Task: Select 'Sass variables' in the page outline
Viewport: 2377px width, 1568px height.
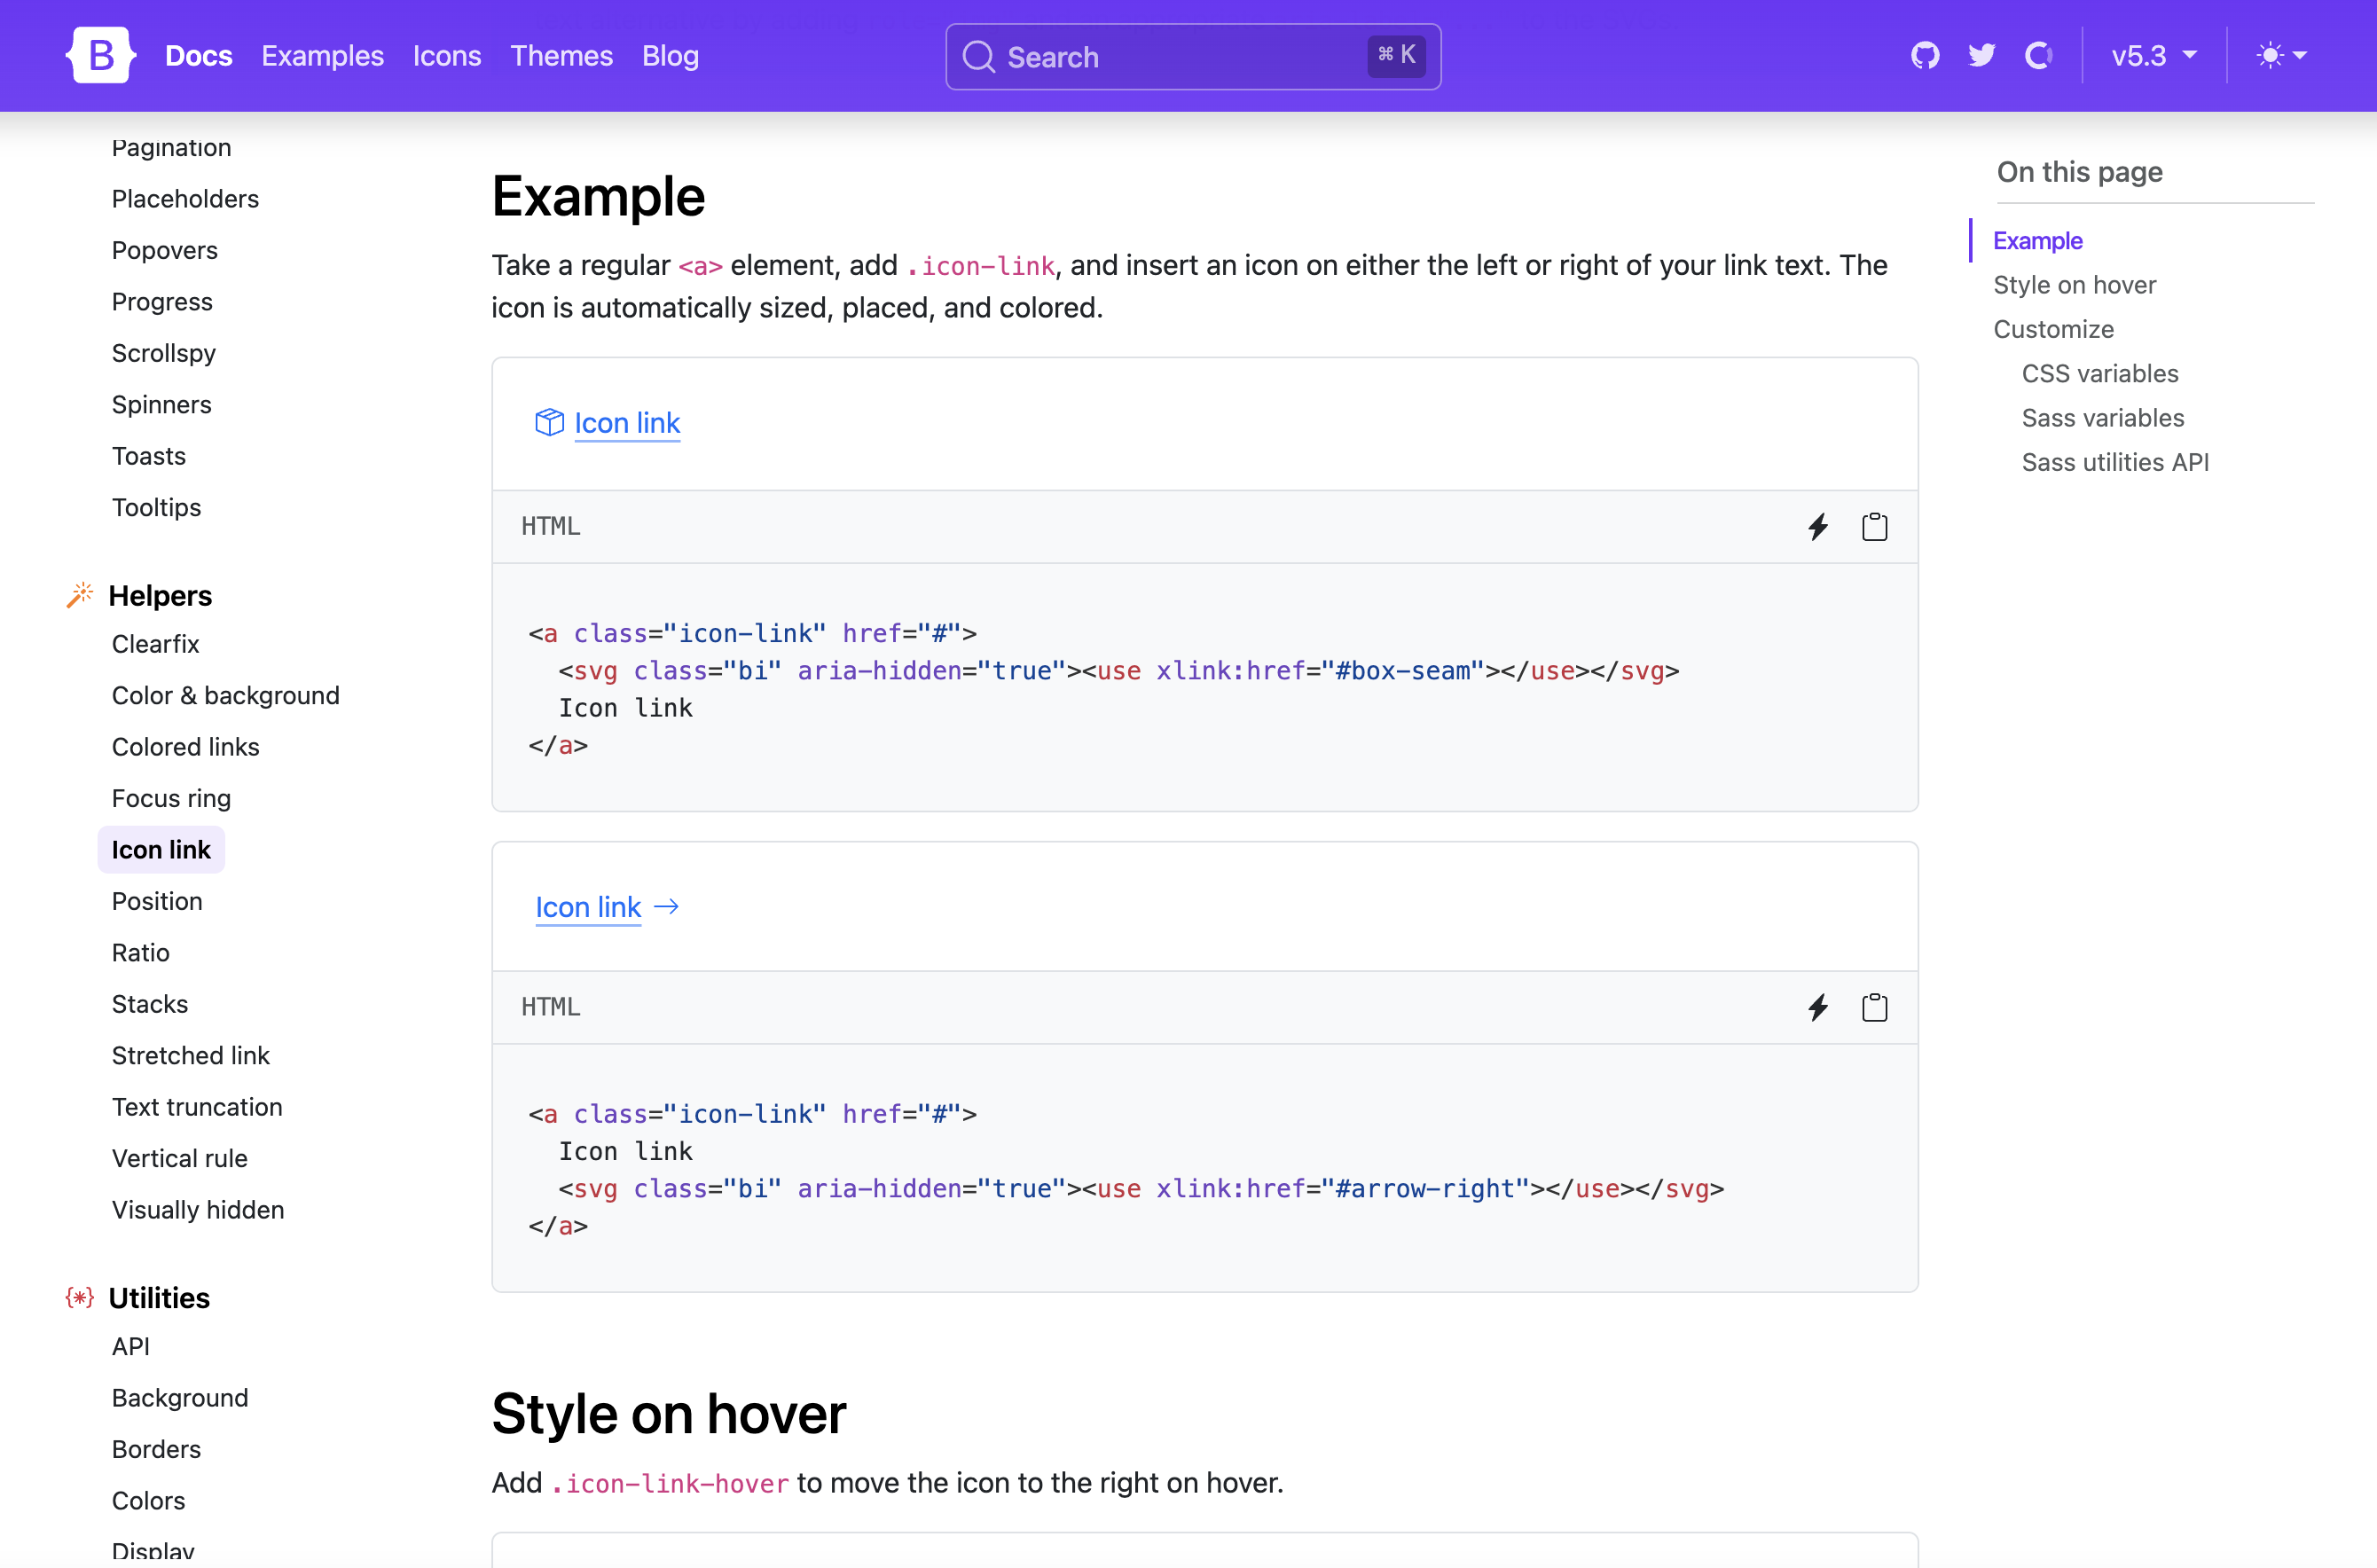Action: click(2102, 418)
